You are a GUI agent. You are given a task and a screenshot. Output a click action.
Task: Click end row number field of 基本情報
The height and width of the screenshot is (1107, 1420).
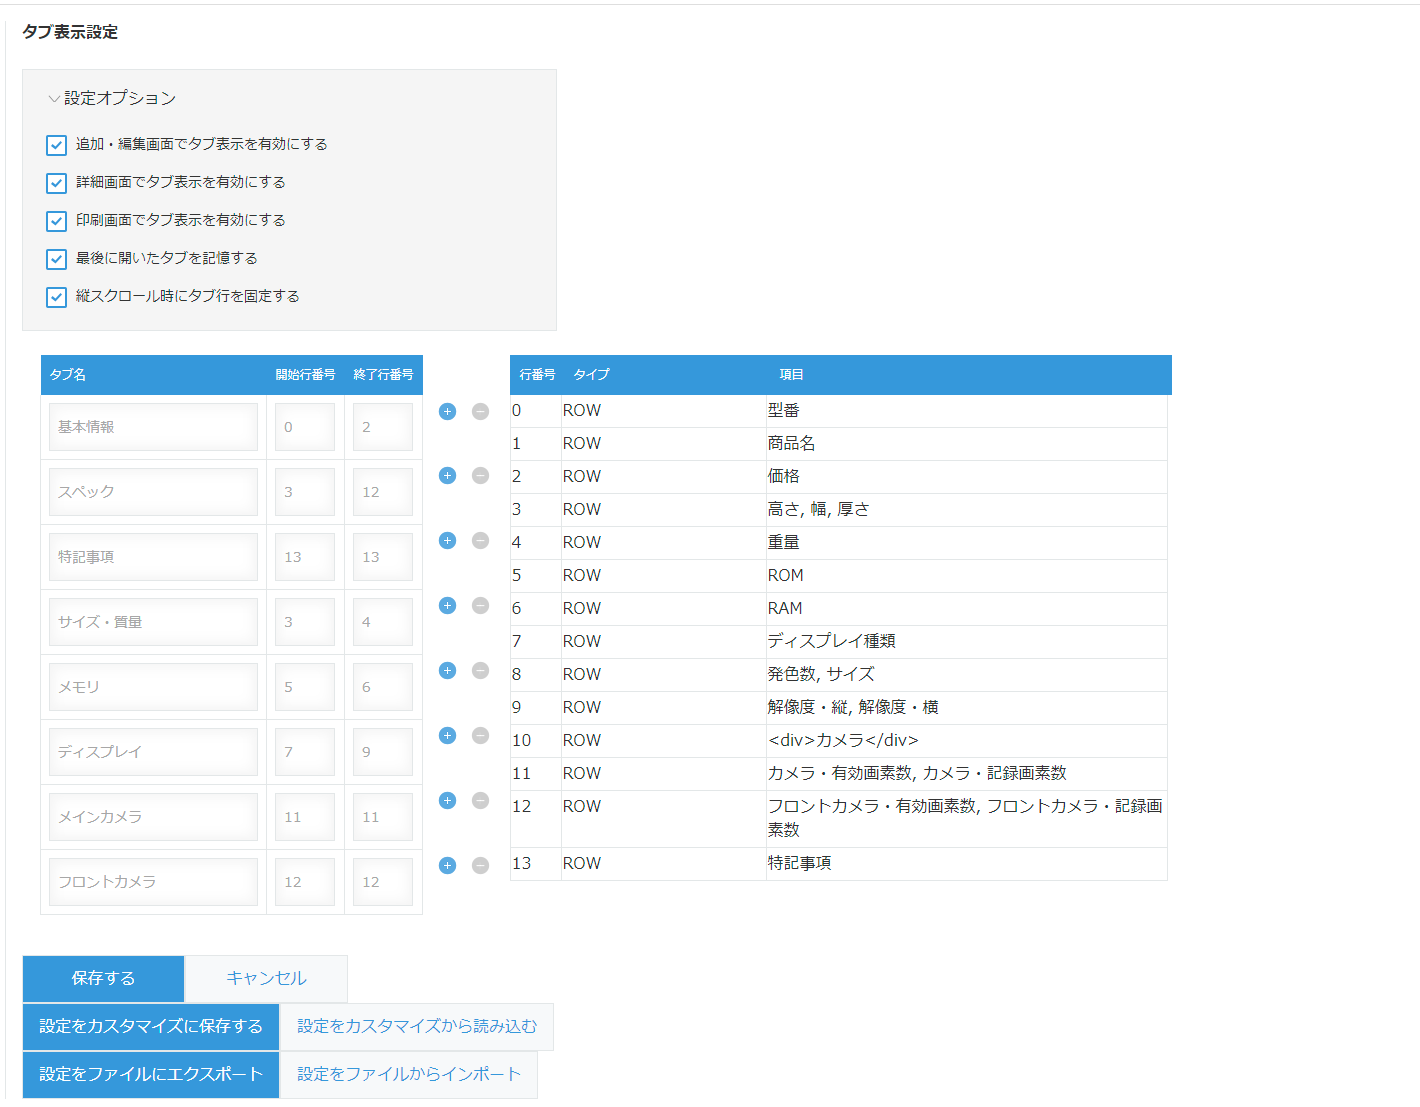(x=383, y=427)
